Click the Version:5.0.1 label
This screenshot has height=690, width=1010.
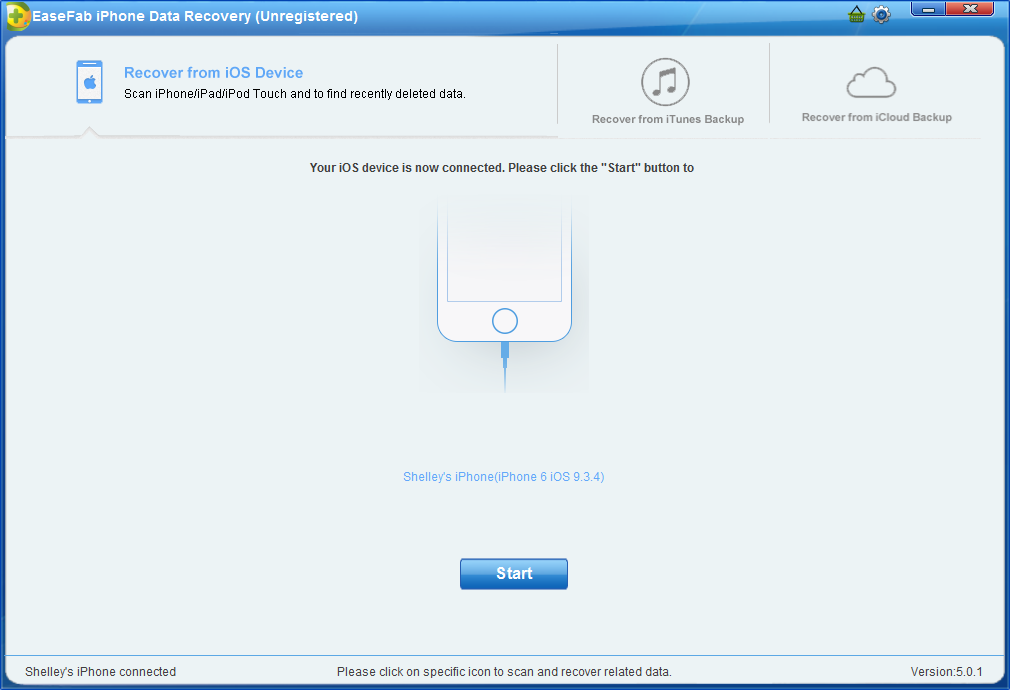[x=946, y=672]
